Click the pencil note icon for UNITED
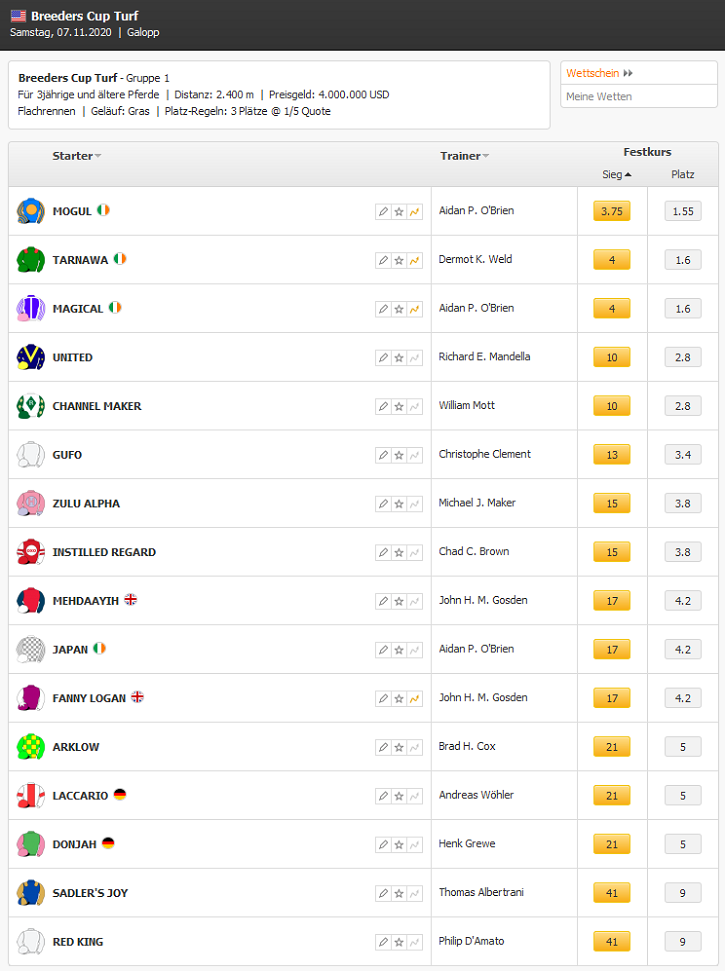The height and width of the screenshot is (971, 725). tap(383, 358)
